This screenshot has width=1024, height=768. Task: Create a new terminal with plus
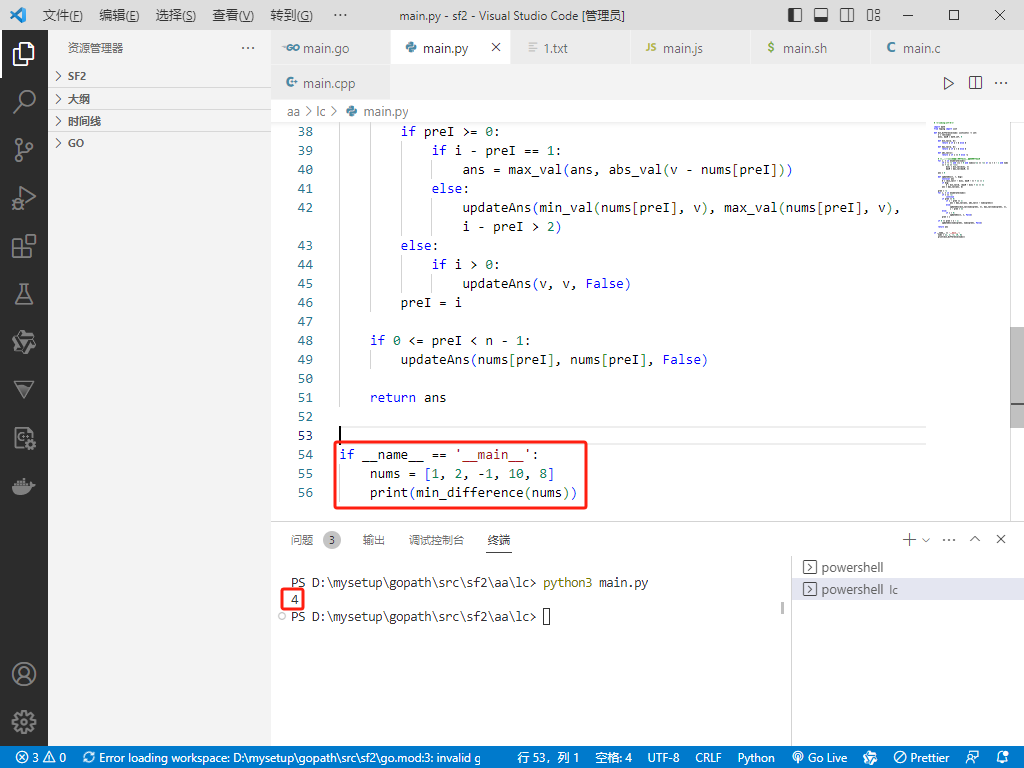coord(908,539)
